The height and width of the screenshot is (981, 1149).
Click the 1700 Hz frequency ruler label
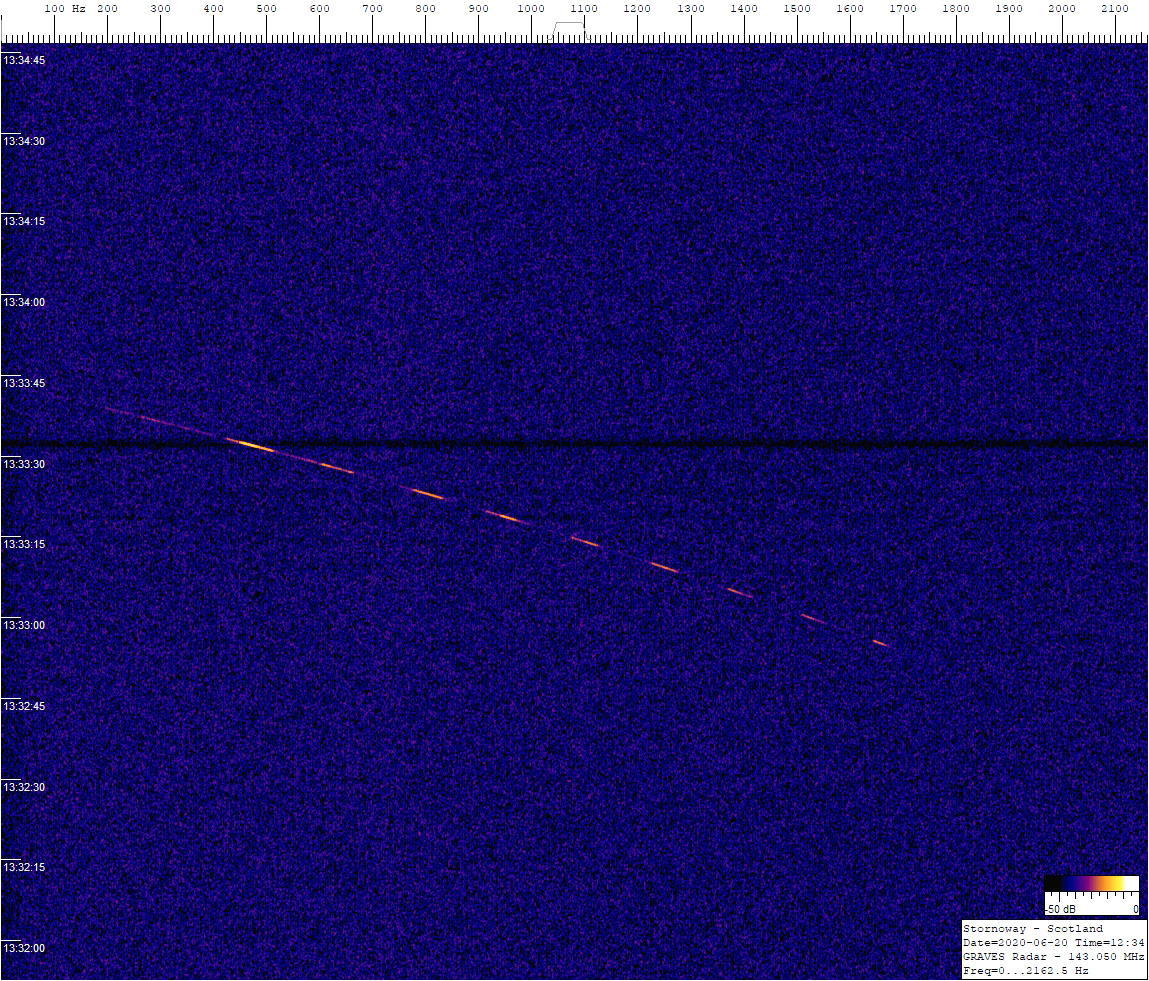[903, 9]
